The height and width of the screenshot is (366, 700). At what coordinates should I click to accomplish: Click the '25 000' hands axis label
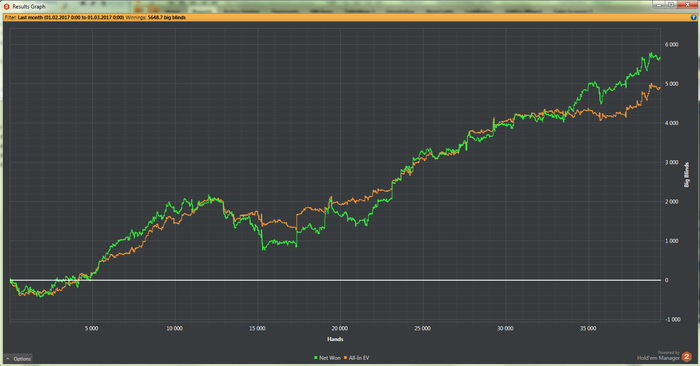tap(422, 329)
